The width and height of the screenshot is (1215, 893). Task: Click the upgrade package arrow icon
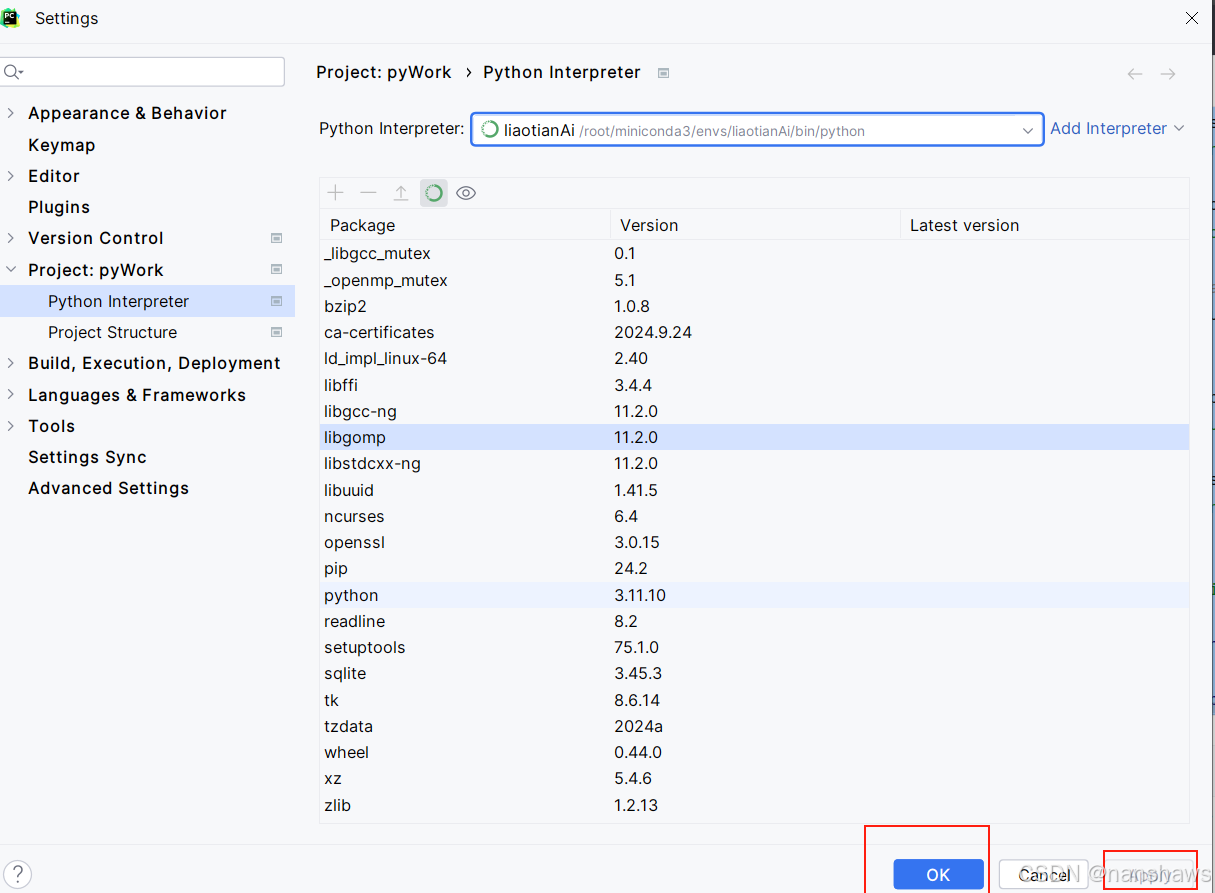coord(401,193)
